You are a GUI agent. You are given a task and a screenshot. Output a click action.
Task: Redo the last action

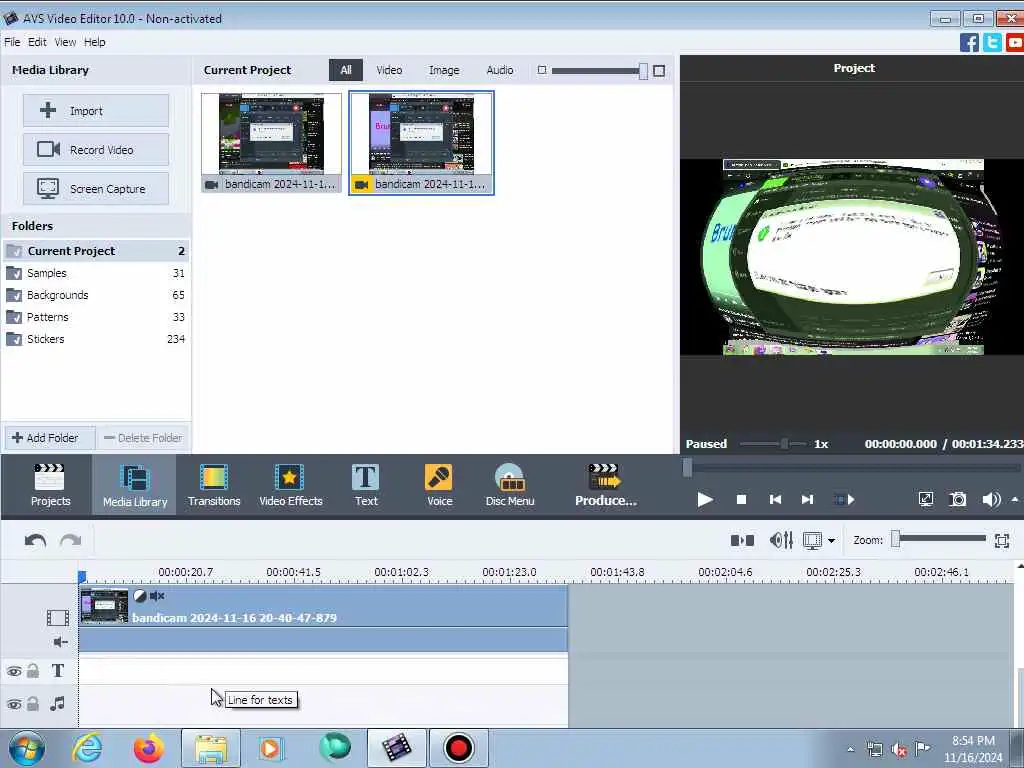71,541
